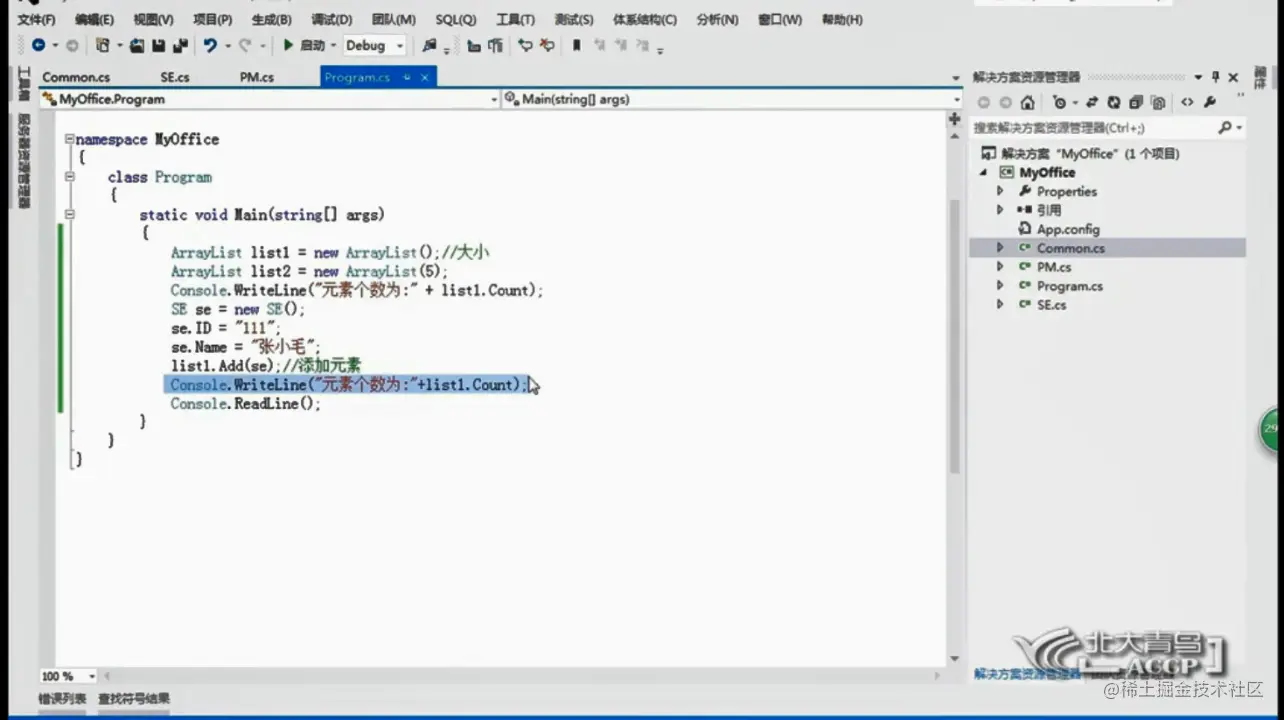Click the navigate backward toolbar icon
Screen dimensions: 1284x720
click(x=38, y=45)
